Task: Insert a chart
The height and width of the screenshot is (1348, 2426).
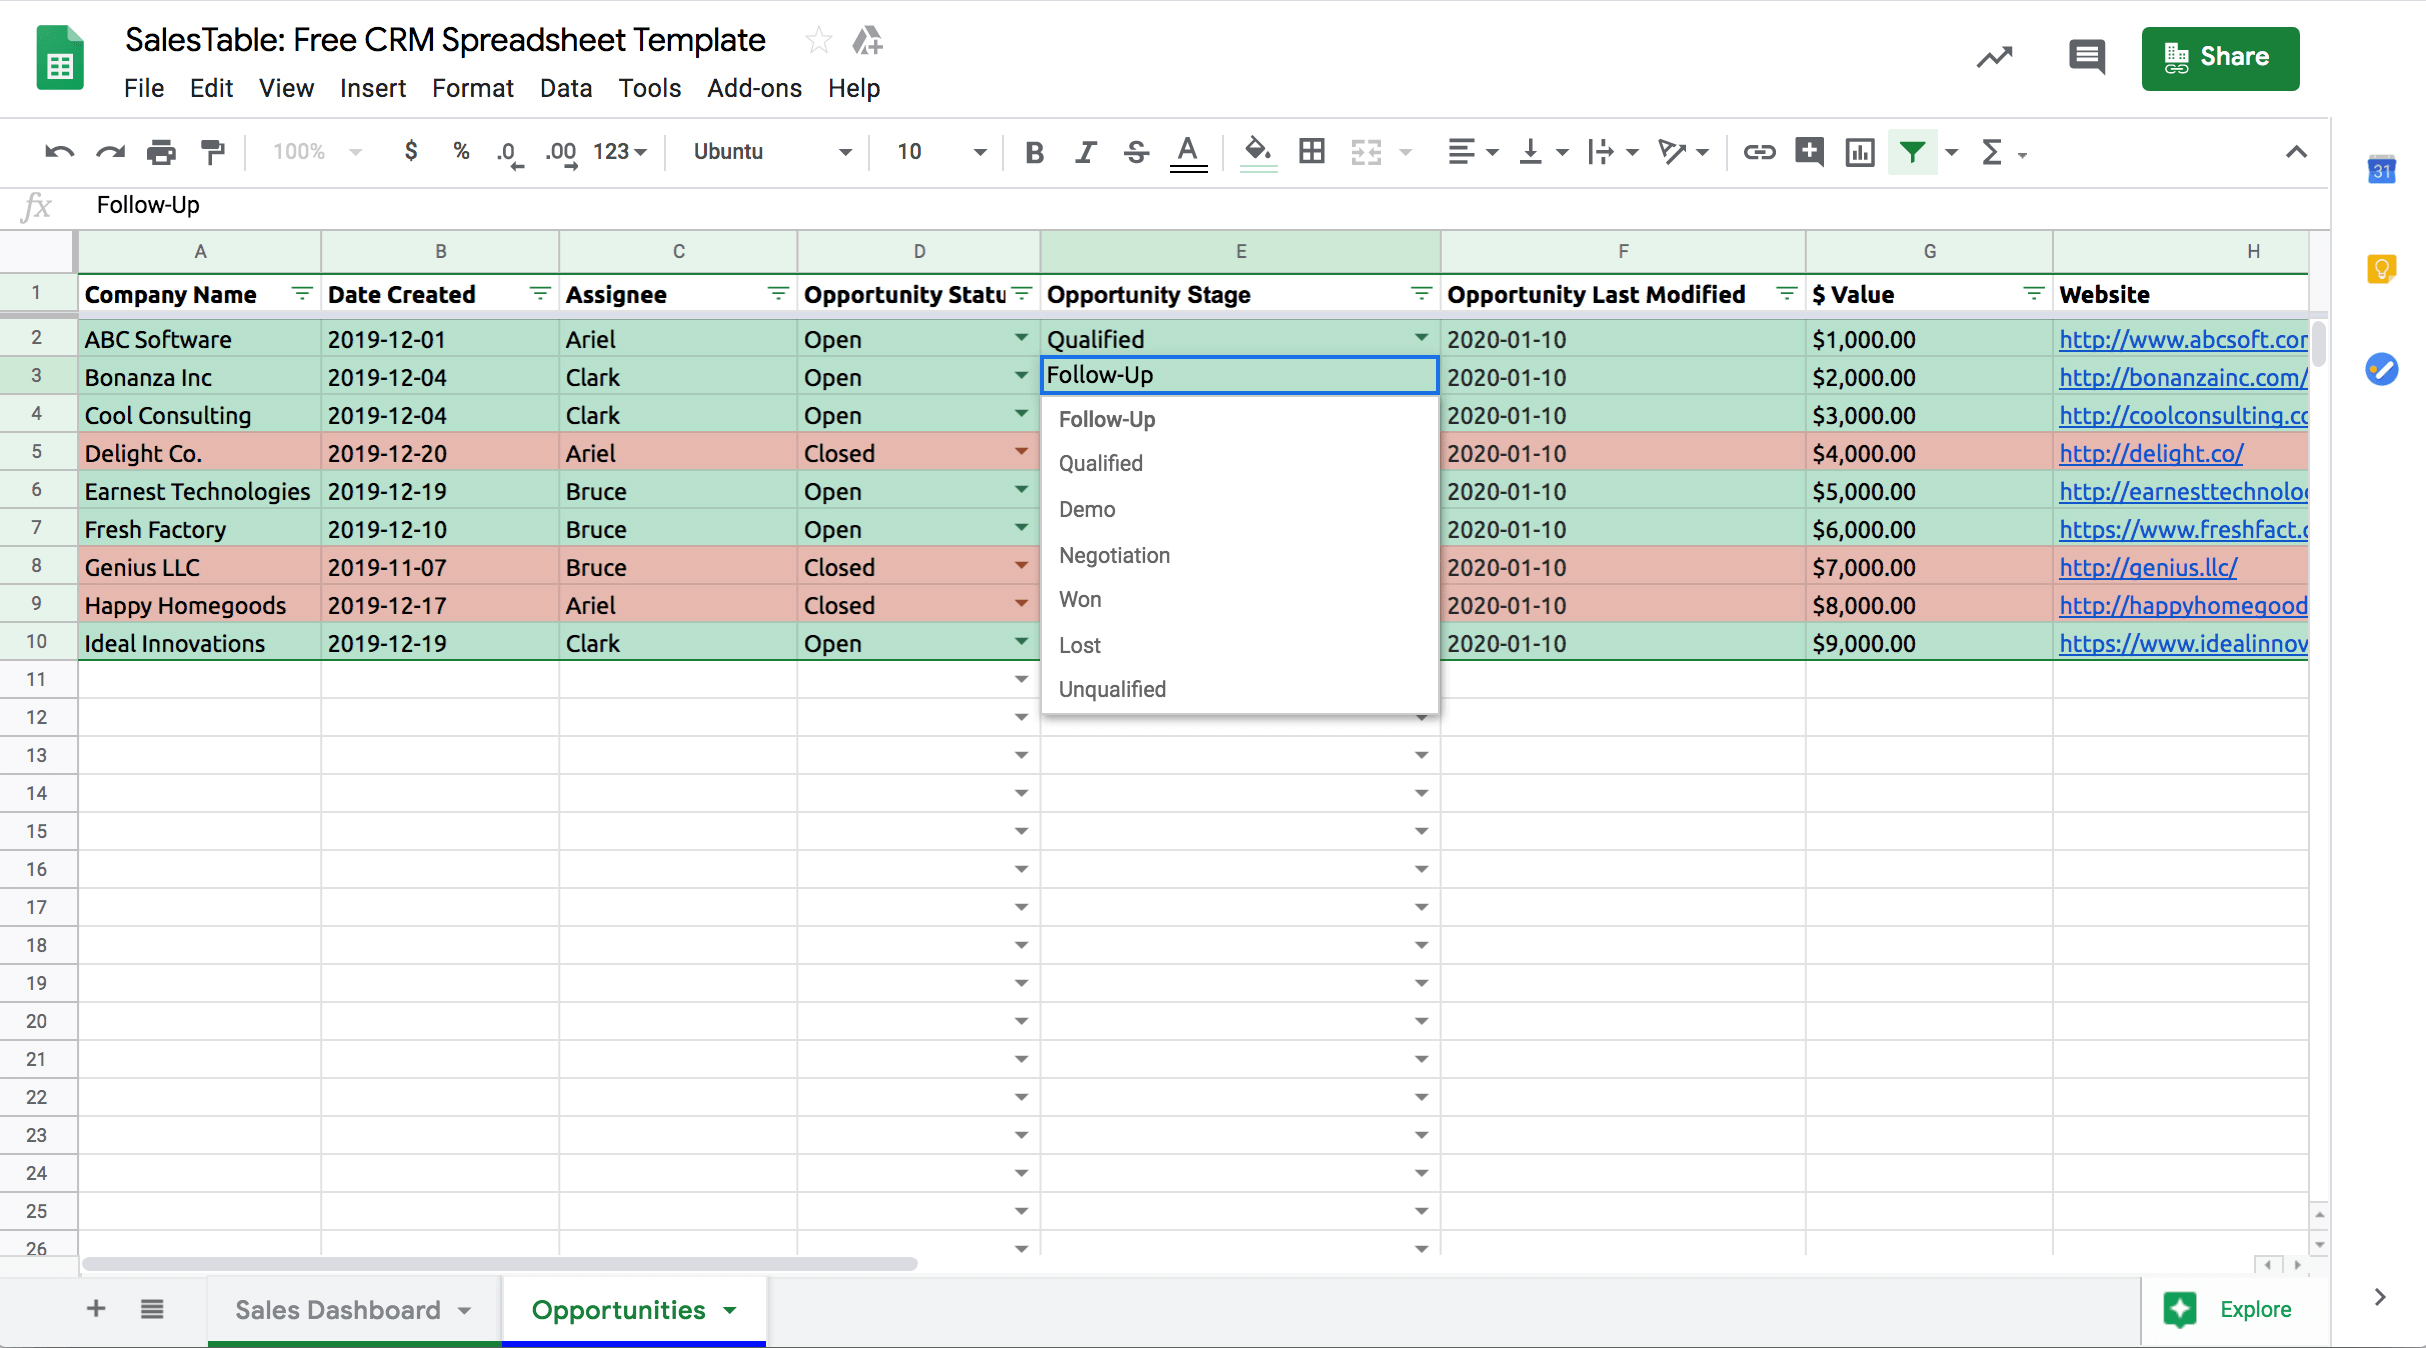Action: pos(1859,152)
